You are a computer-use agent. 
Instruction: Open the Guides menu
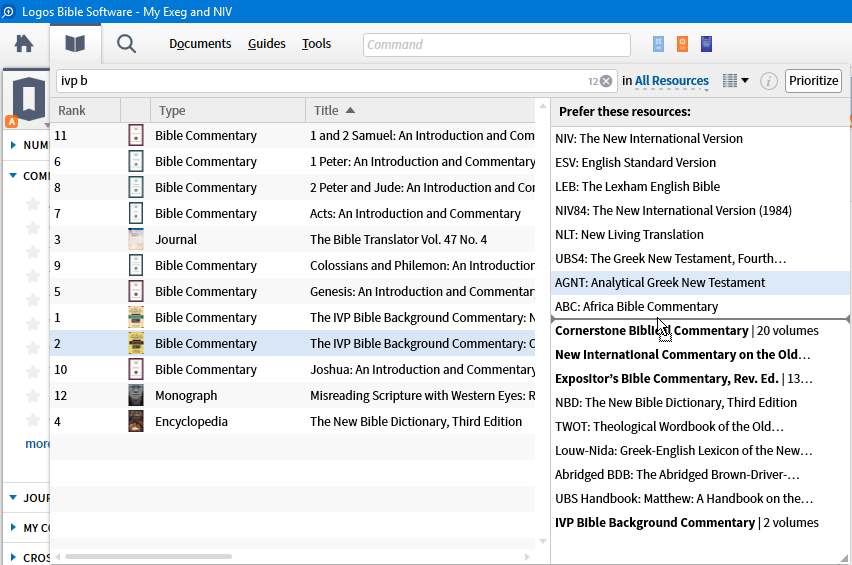(266, 43)
